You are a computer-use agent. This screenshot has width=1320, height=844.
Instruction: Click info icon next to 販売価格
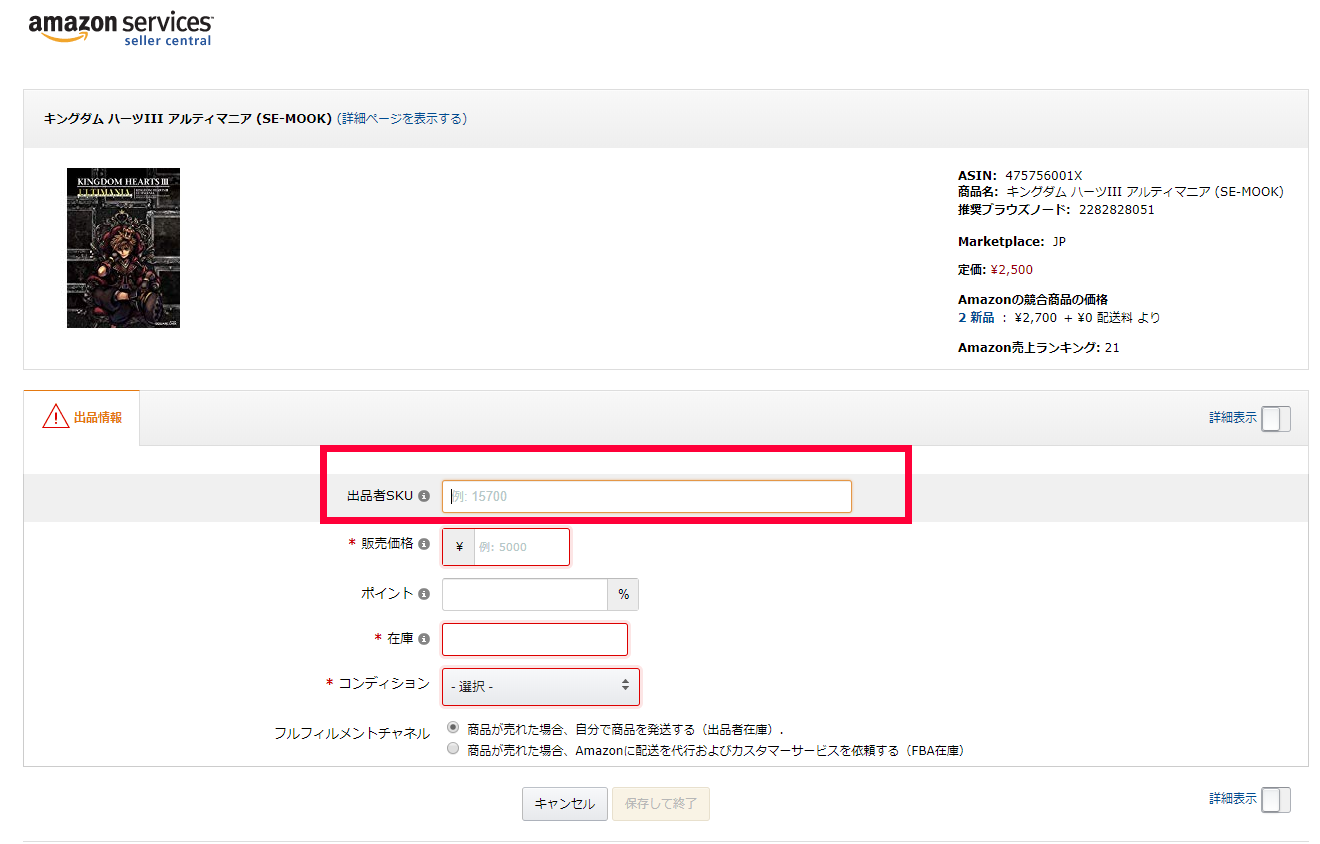pyautogui.click(x=424, y=545)
